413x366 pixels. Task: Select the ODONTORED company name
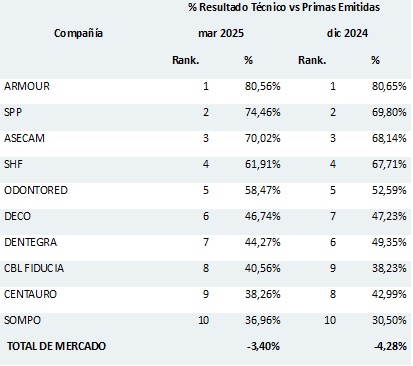click(36, 190)
